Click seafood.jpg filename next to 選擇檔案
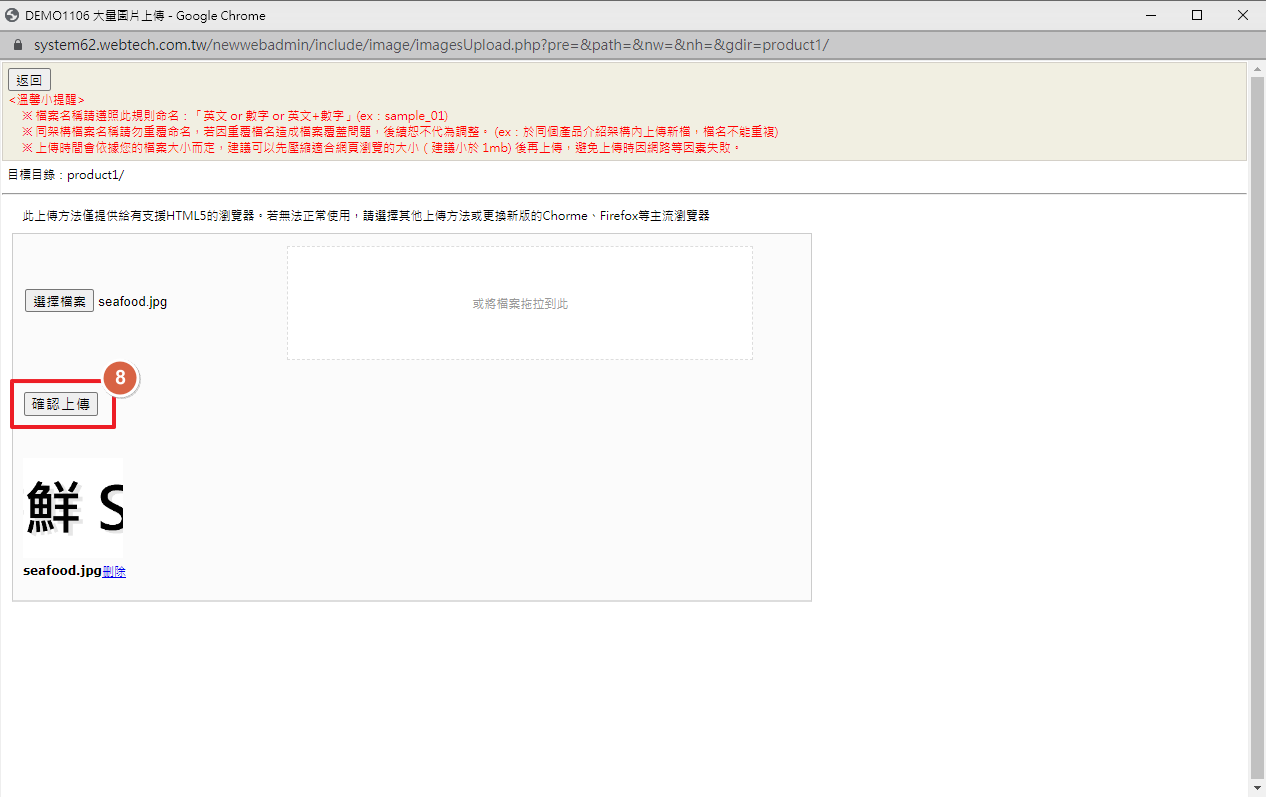 pyautogui.click(x=133, y=301)
